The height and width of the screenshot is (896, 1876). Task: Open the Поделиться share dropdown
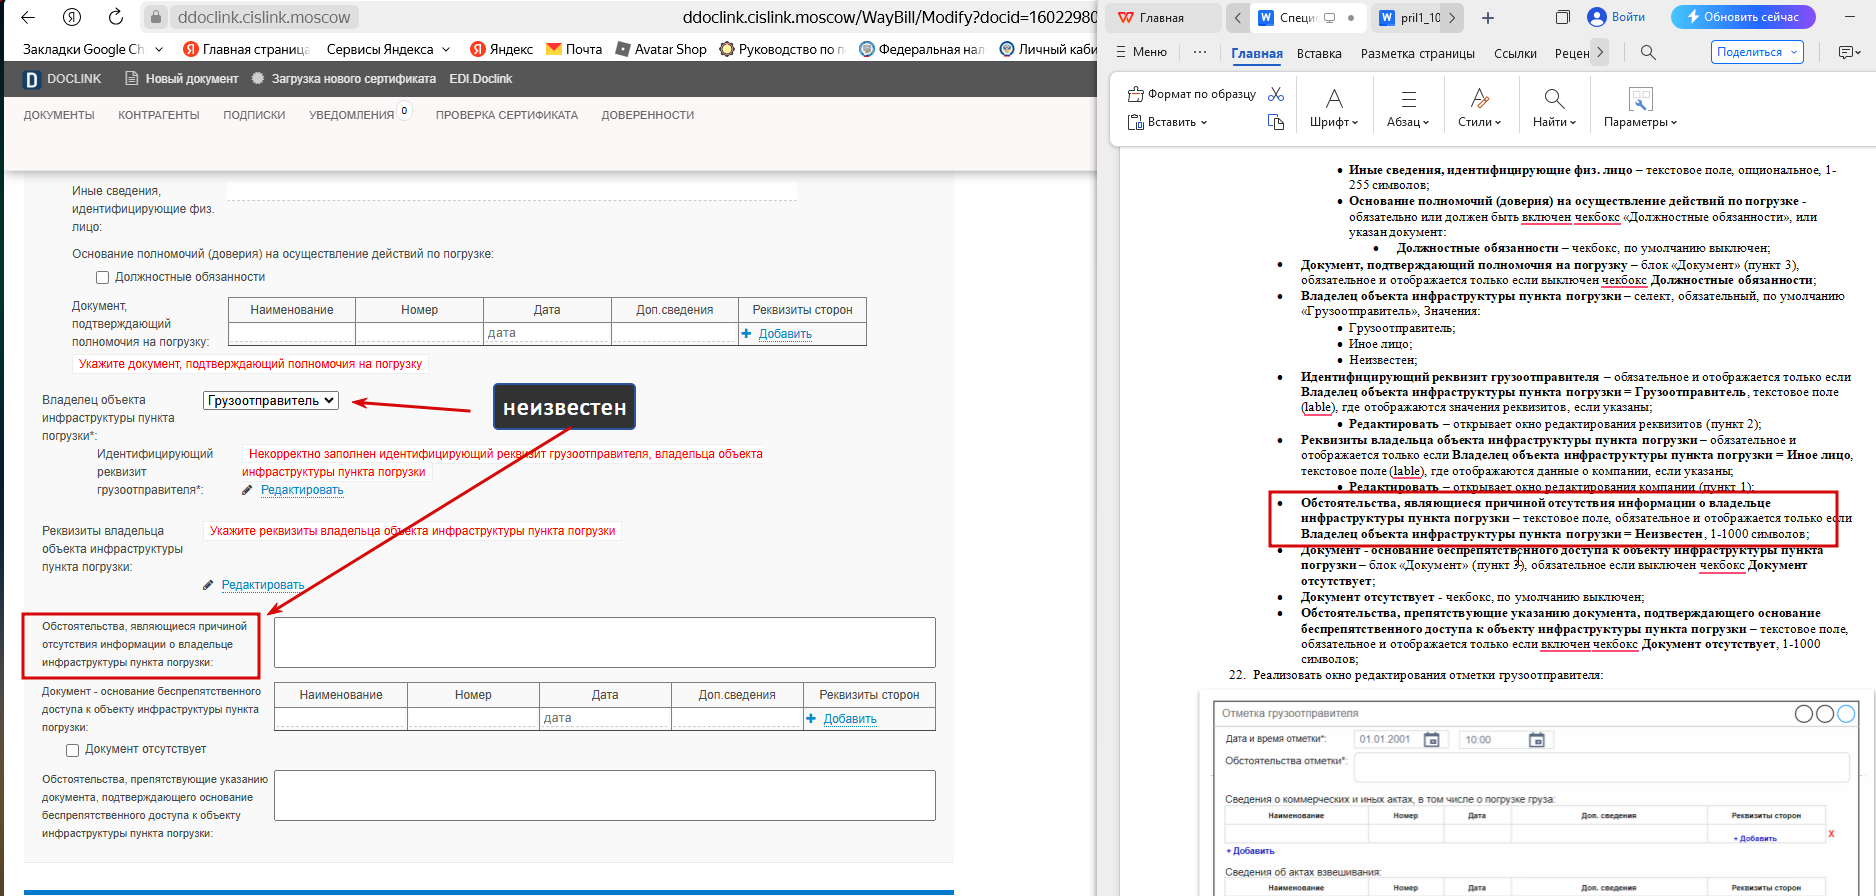point(1757,52)
